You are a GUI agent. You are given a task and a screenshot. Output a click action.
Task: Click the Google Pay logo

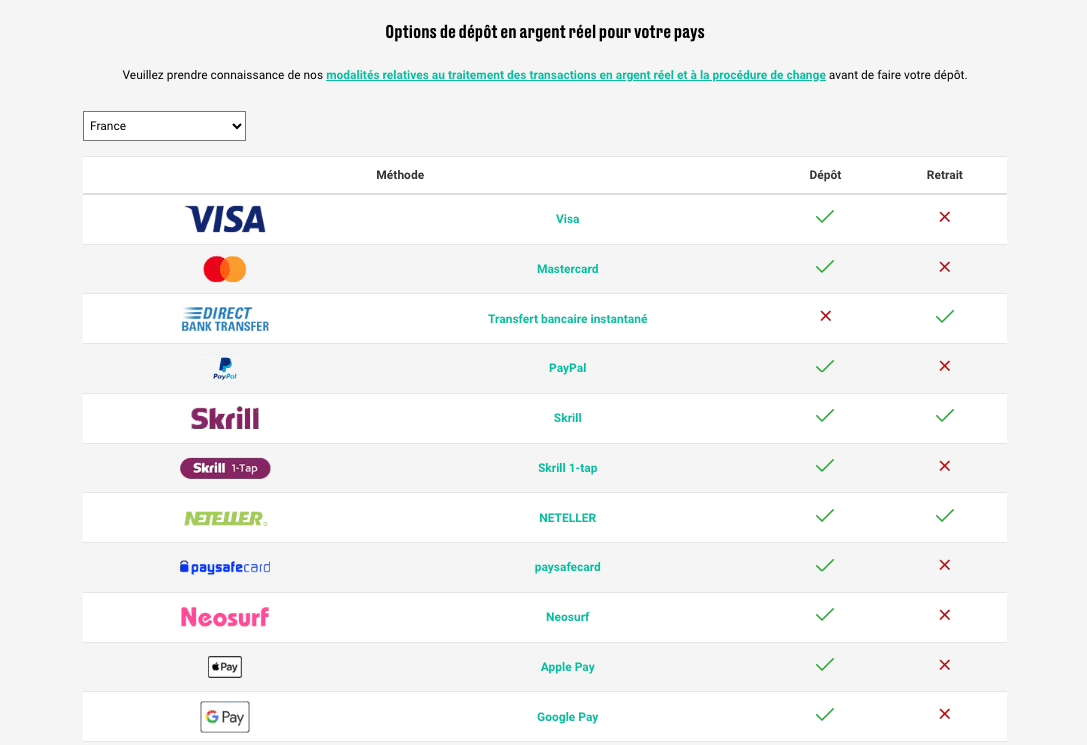point(225,717)
